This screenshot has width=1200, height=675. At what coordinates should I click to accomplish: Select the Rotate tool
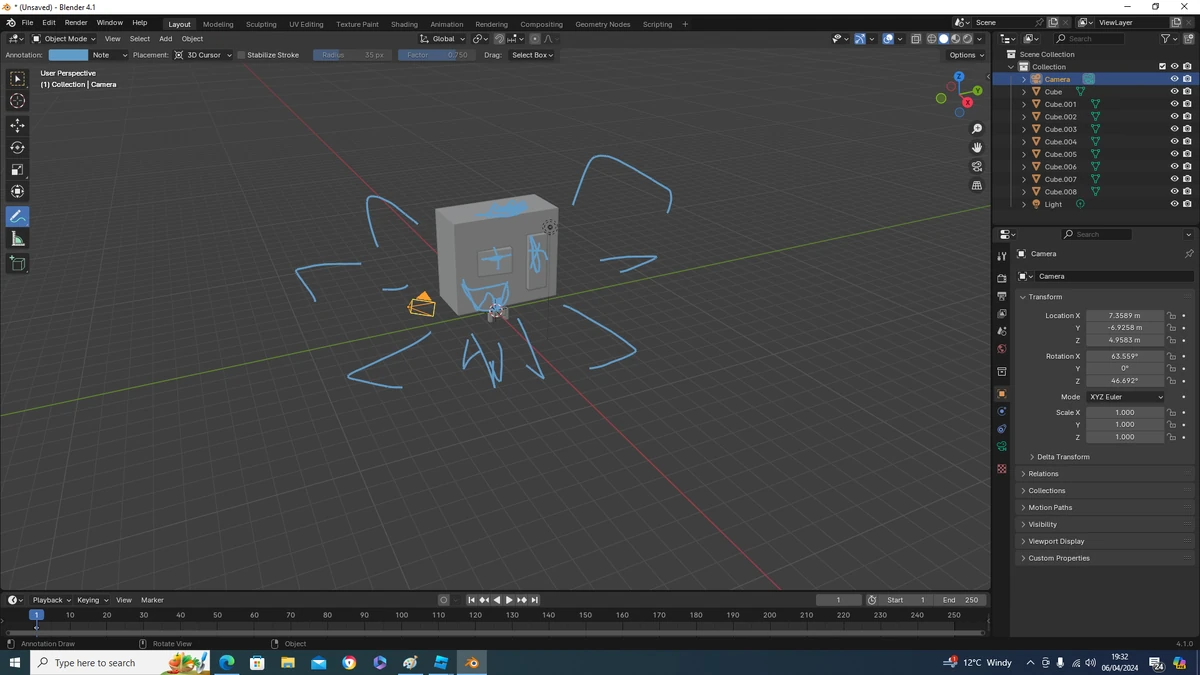coord(17,147)
